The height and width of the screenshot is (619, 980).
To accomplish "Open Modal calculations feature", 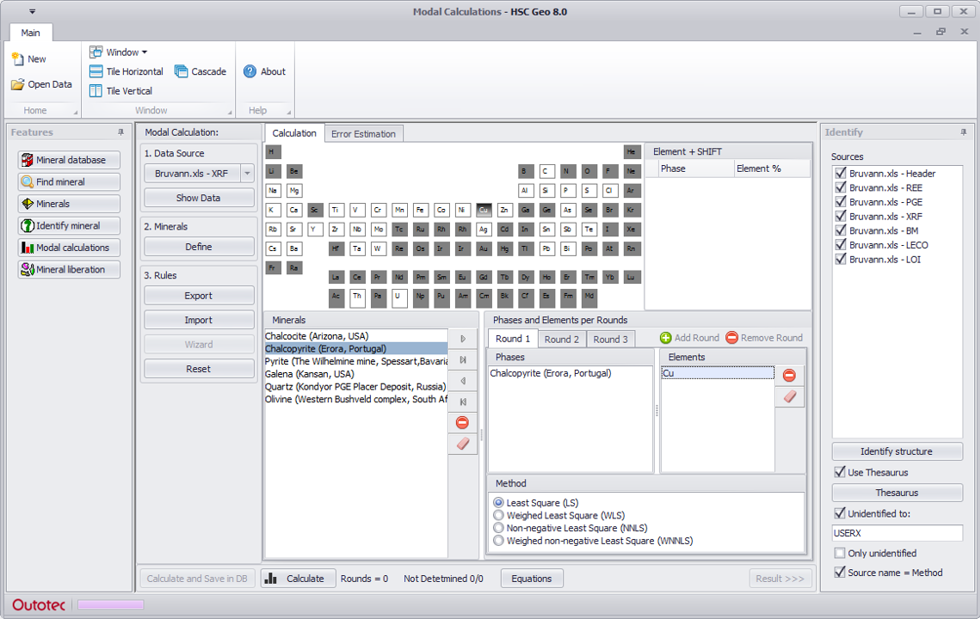I will [x=69, y=248].
